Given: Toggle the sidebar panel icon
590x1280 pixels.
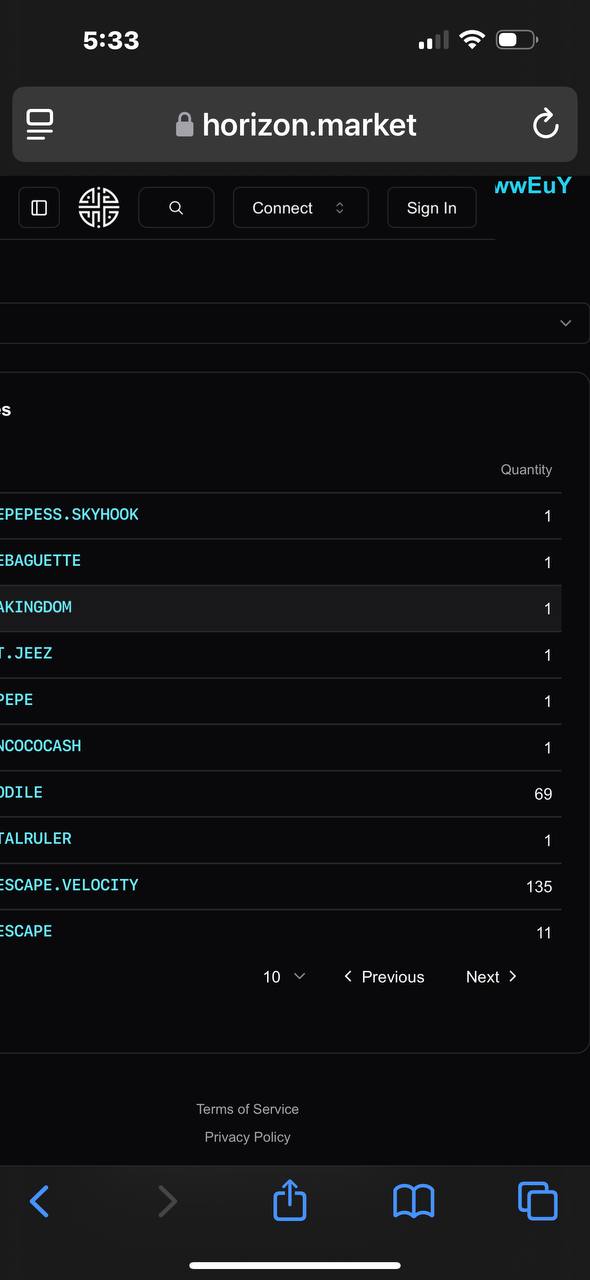Looking at the screenshot, I should [39, 208].
